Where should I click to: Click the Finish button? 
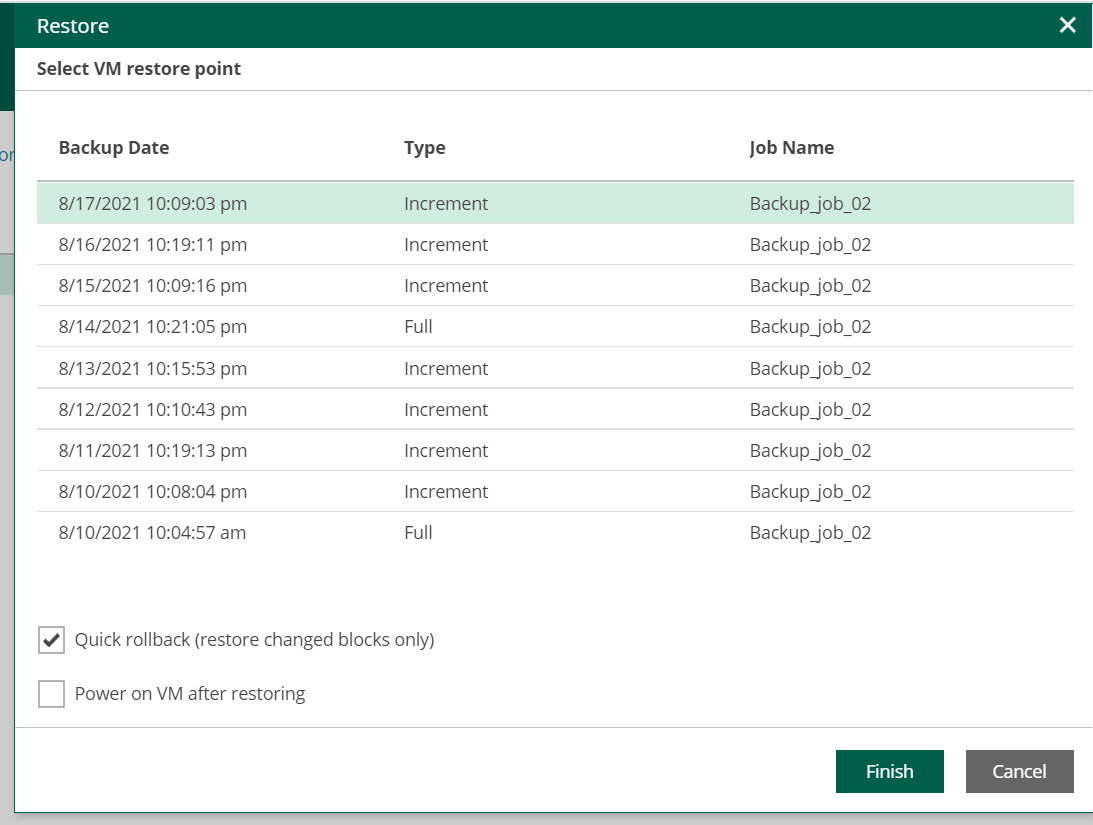[889, 771]
